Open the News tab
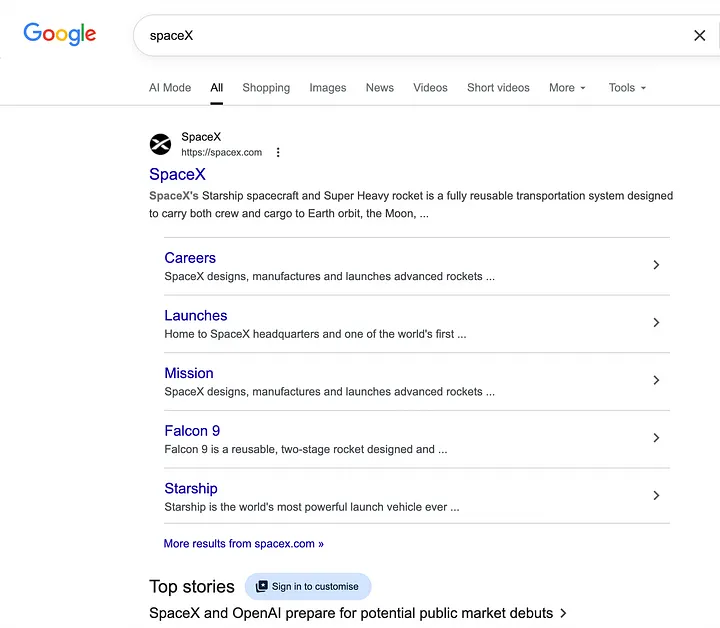This screenshot has height=628, width=720. (x=380, y=88)
